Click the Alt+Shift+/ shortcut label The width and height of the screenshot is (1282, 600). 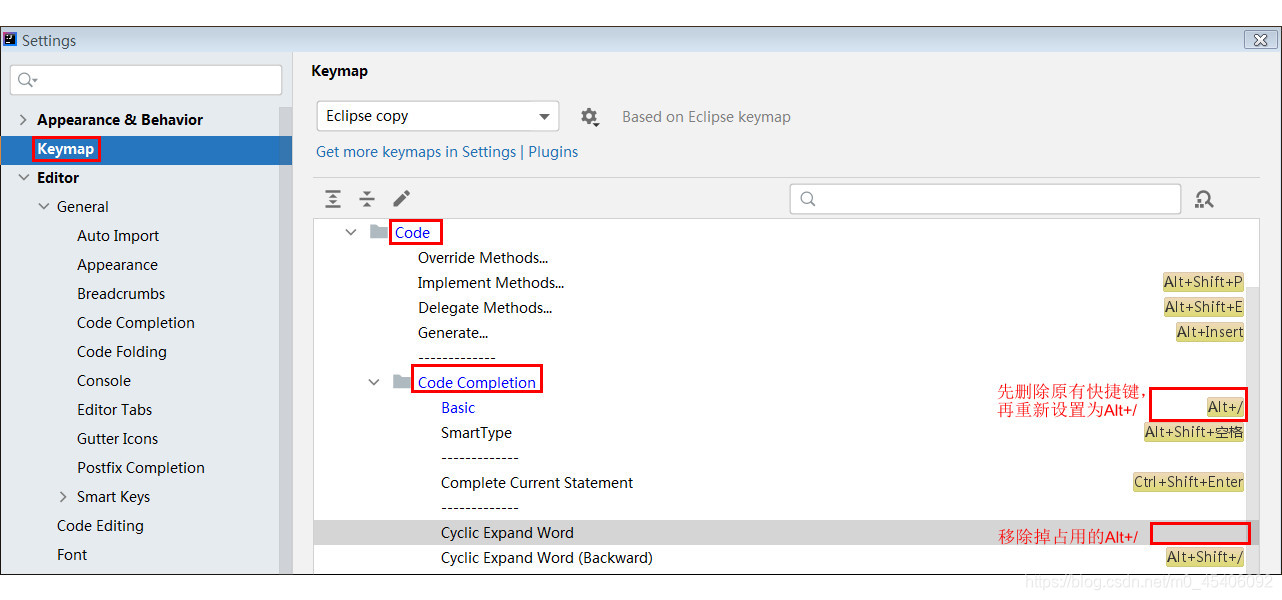(x=1205, y=557)
